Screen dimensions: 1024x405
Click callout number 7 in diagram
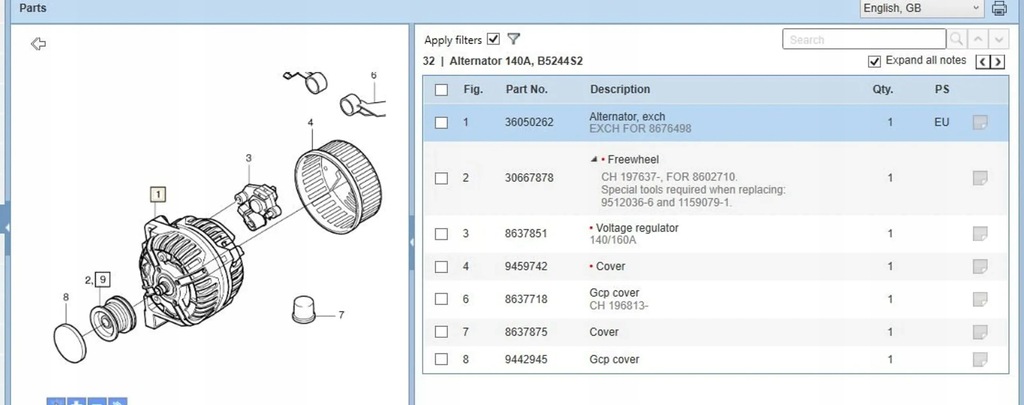(341, 315)
